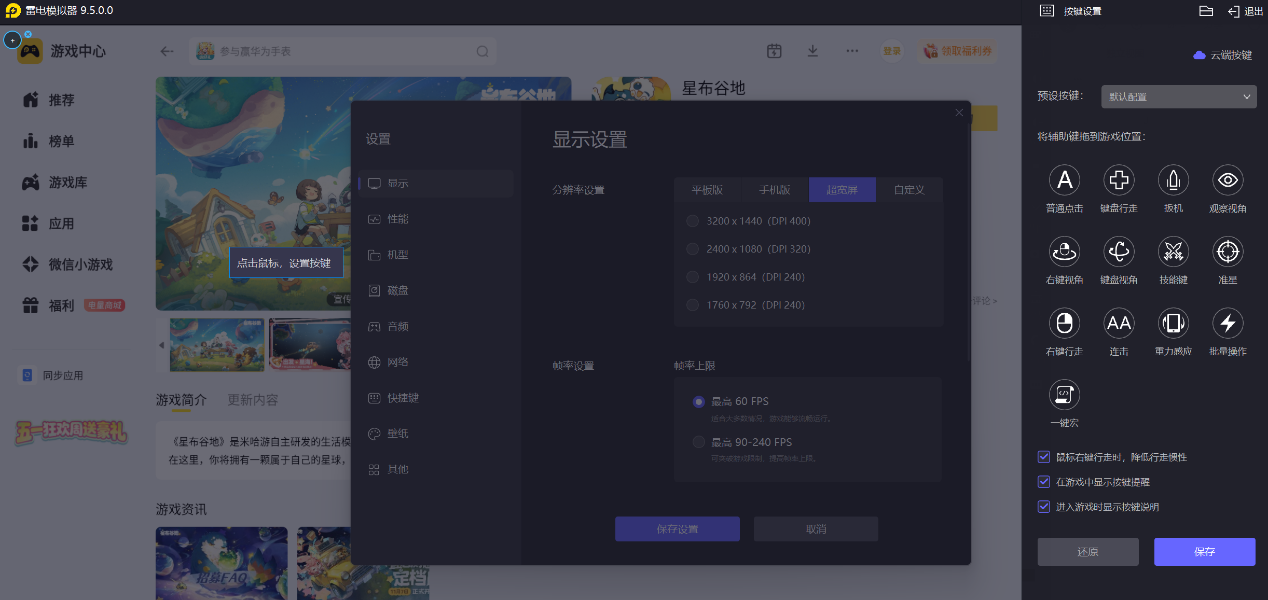Click 领取福利券 coupon button
The width and height of the screenshot is (1268, 600).
point(957,51)
